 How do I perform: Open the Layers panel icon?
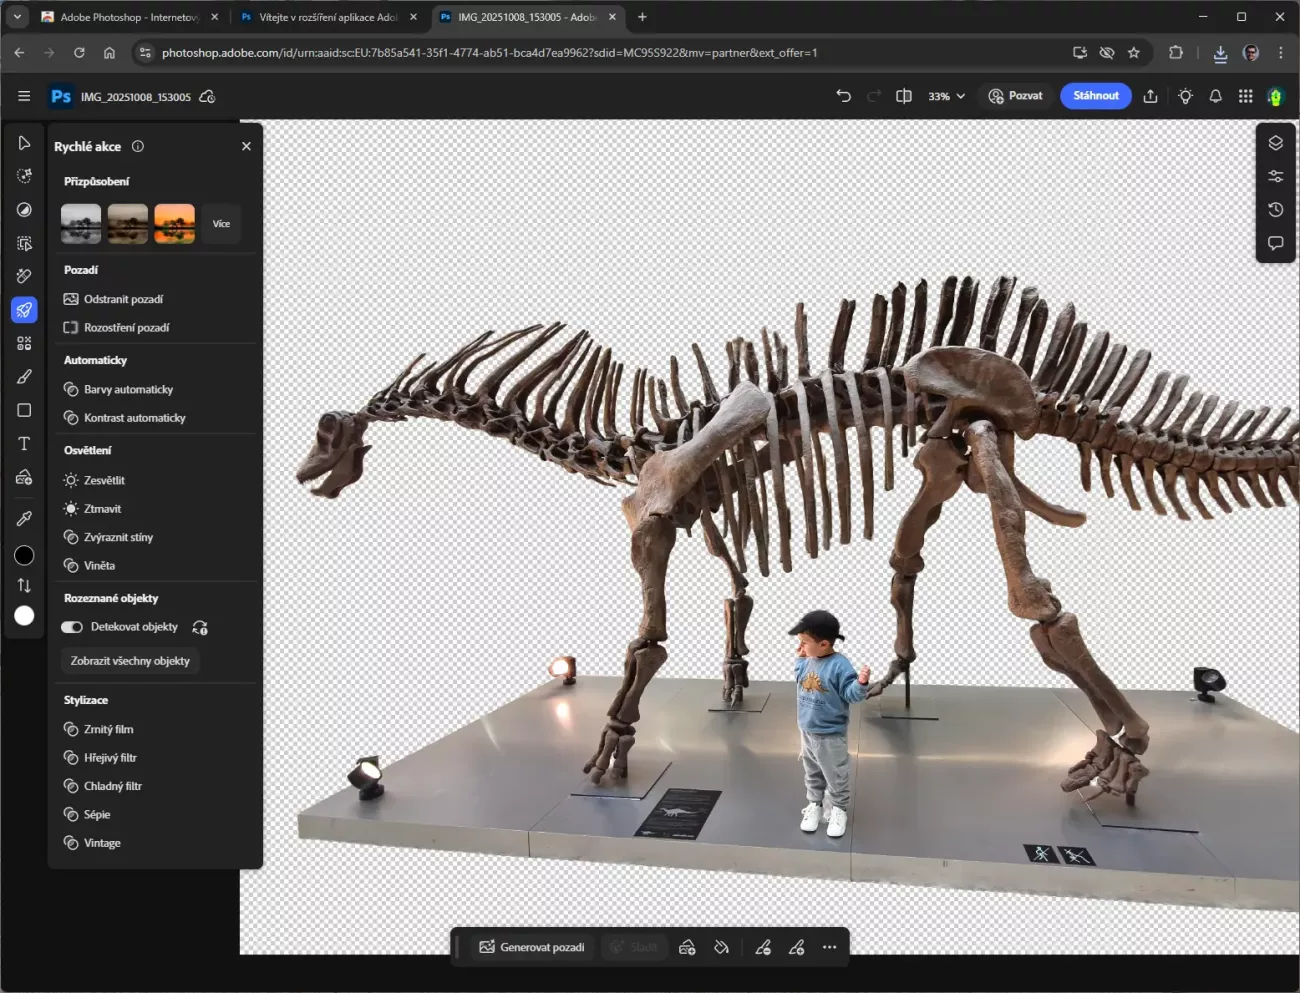pyautogui.click(x=1275, y=143)
